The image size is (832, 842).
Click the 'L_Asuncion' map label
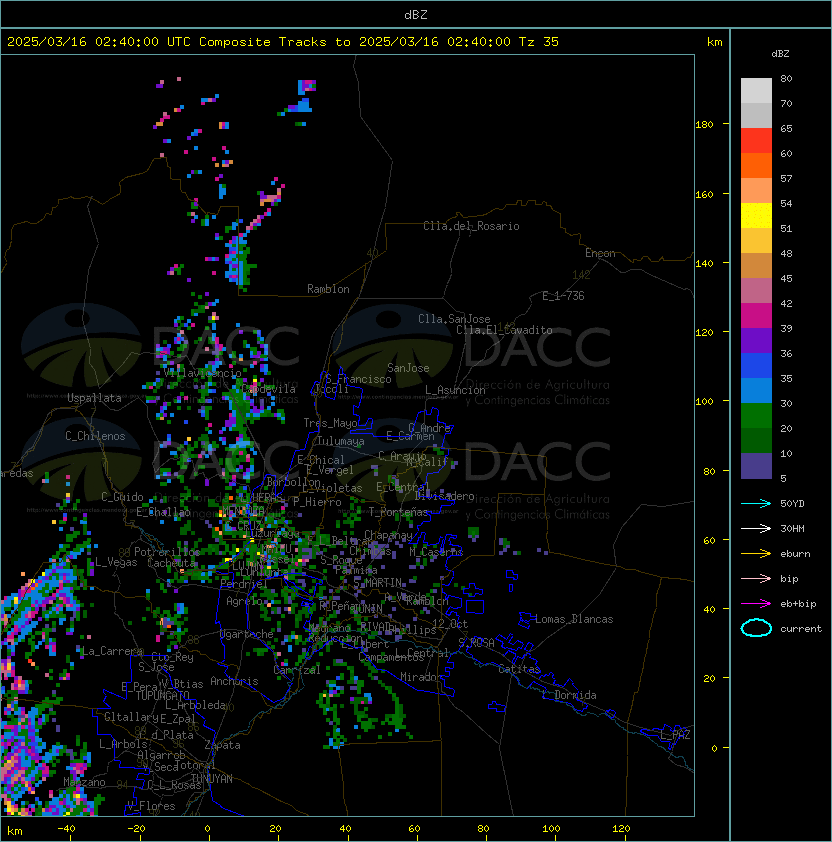coord(455,390)
